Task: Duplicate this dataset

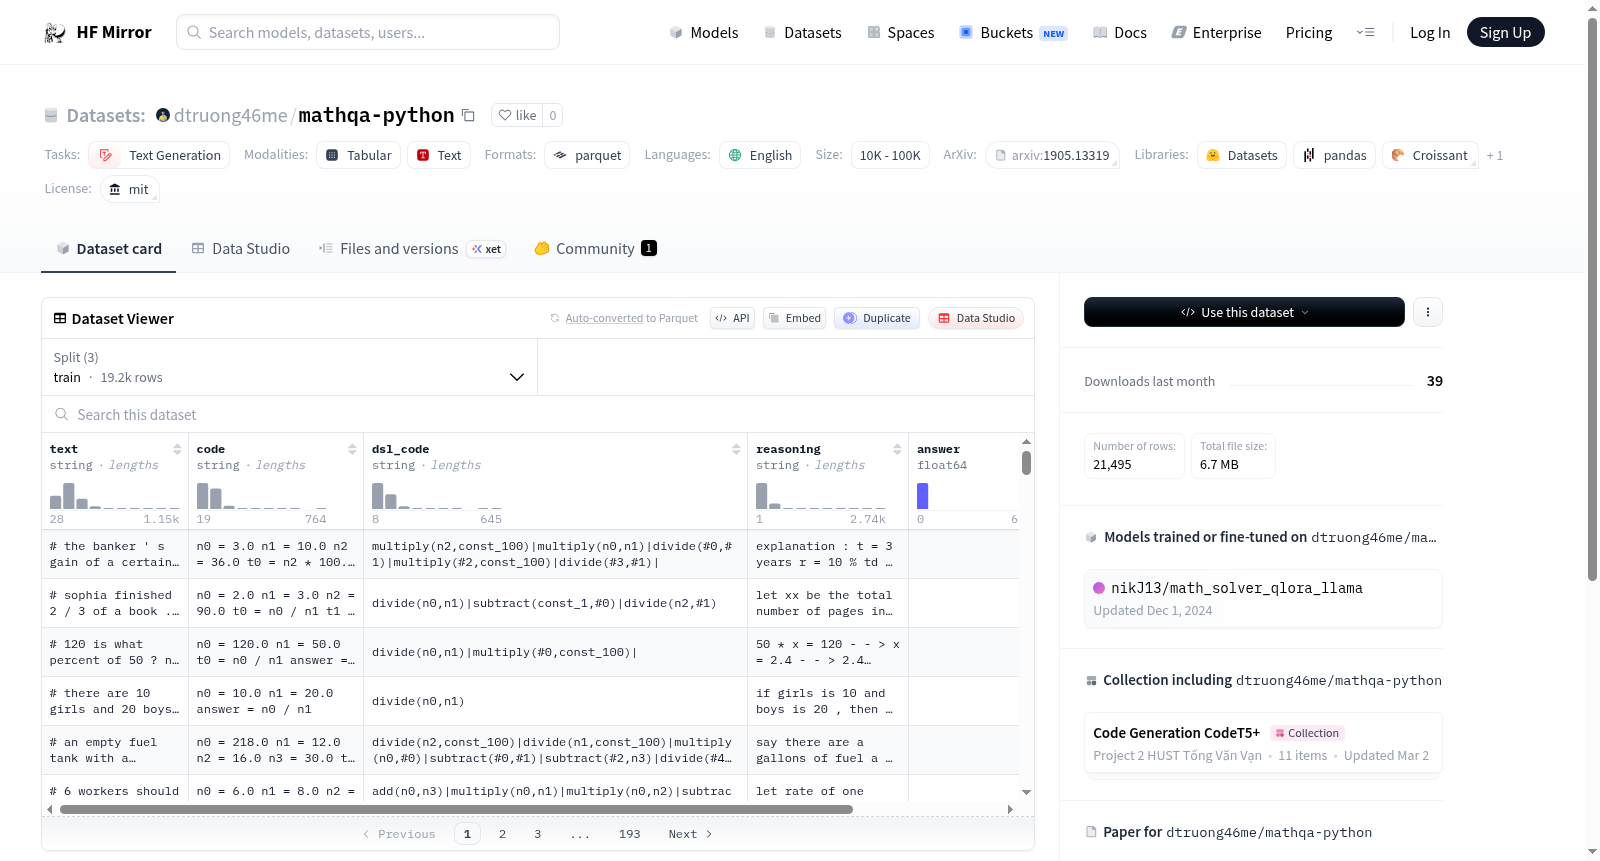Action: (877, 318)
